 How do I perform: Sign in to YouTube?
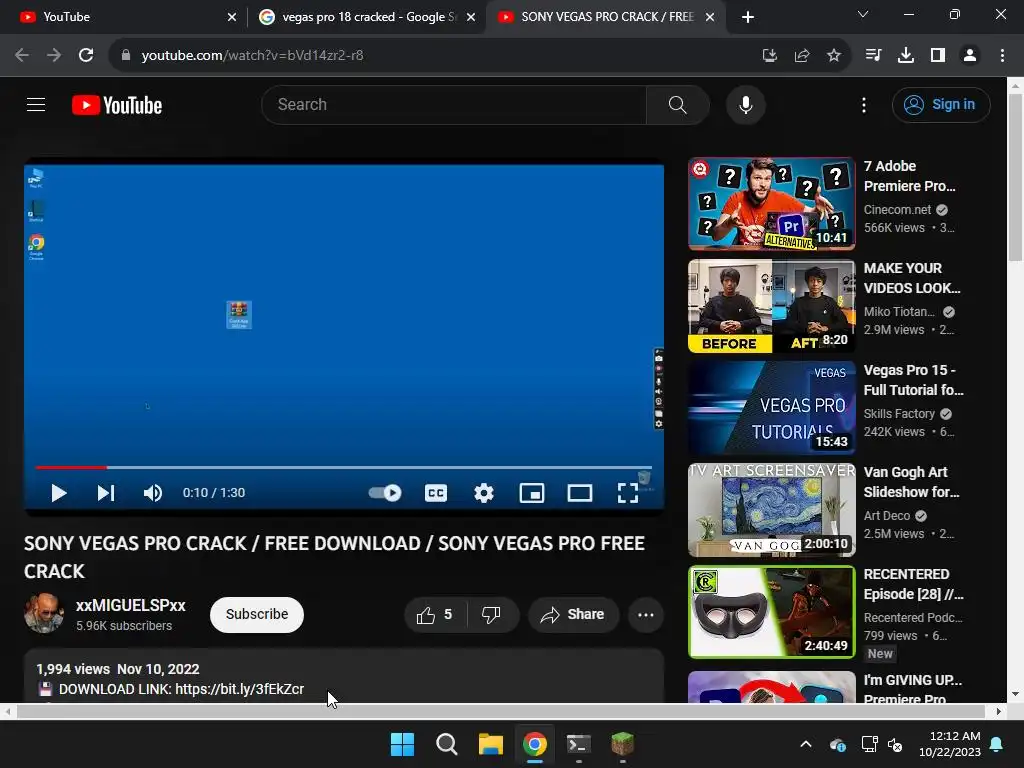click(941, 104)
